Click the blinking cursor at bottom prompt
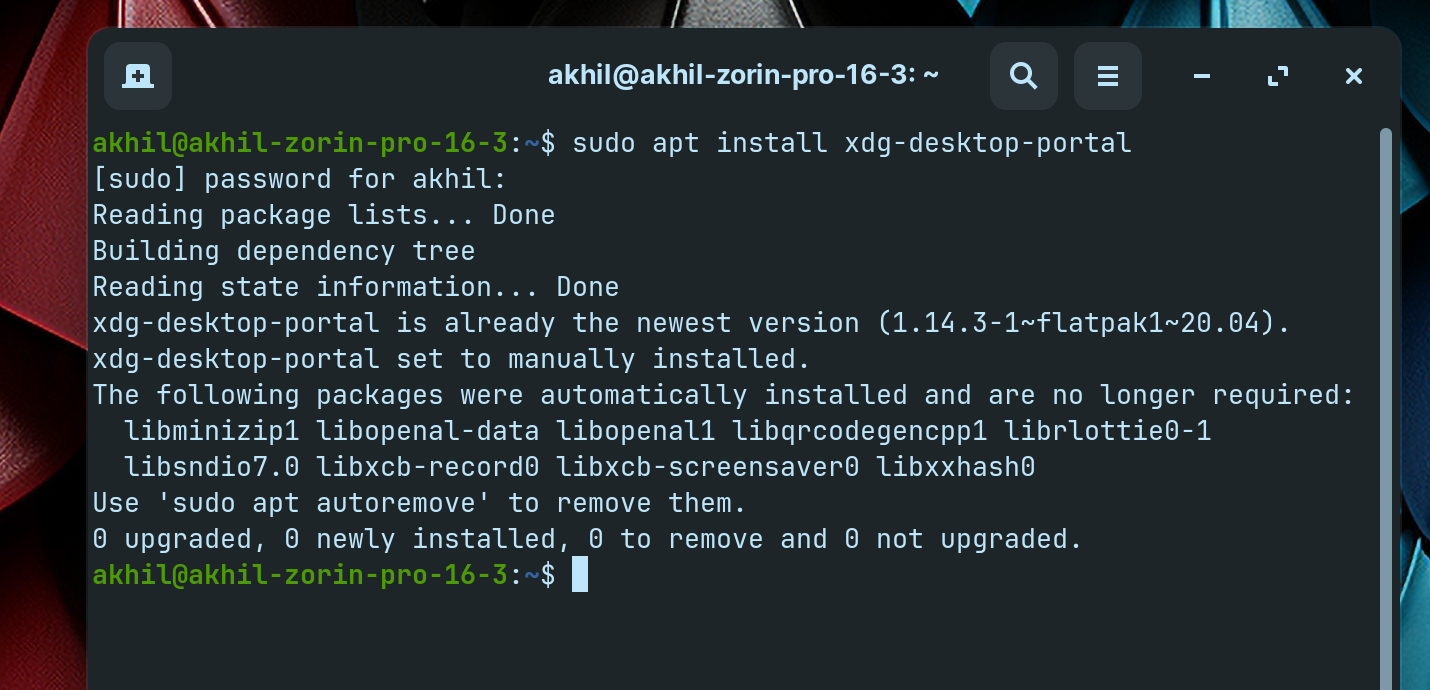The image size is (1430, 690). point(580,575)
